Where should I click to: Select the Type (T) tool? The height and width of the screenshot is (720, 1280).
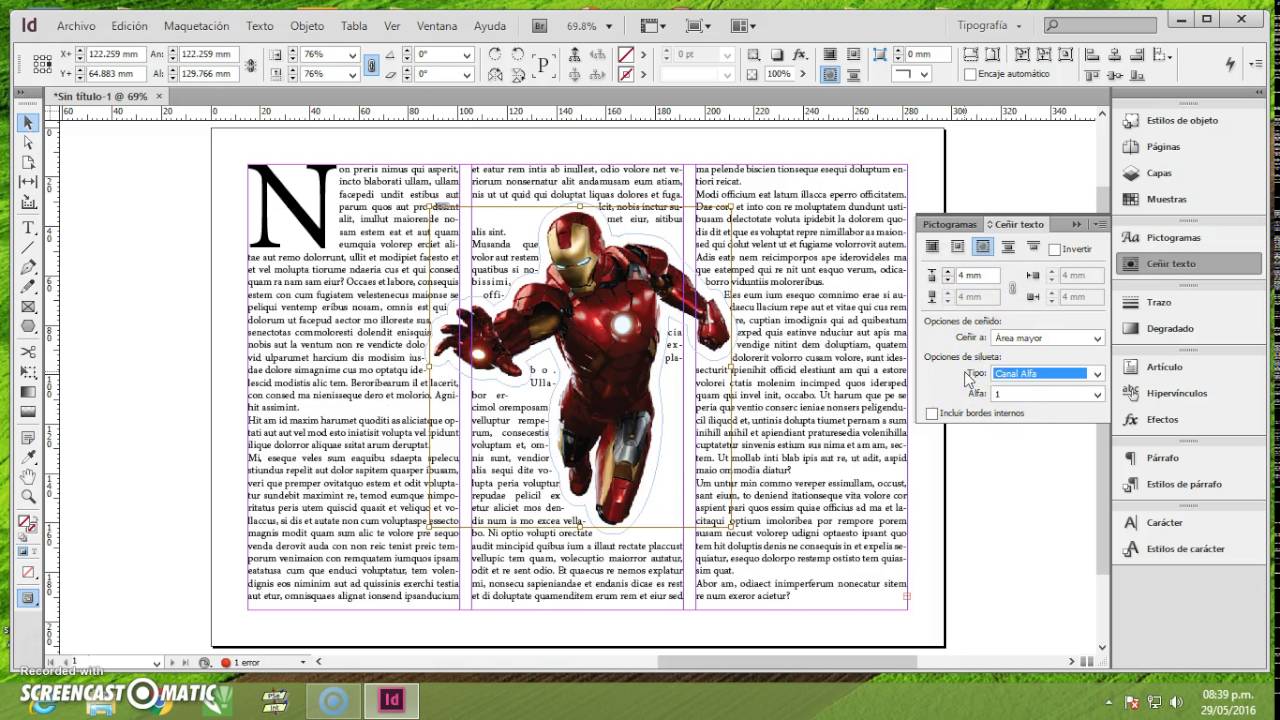point(28,228)
